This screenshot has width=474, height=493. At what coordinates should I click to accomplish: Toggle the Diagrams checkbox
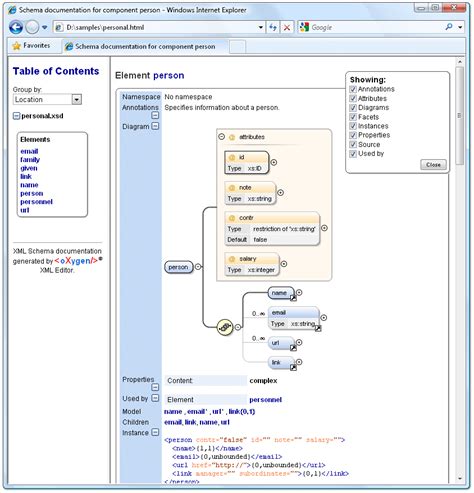pos(353,108)
